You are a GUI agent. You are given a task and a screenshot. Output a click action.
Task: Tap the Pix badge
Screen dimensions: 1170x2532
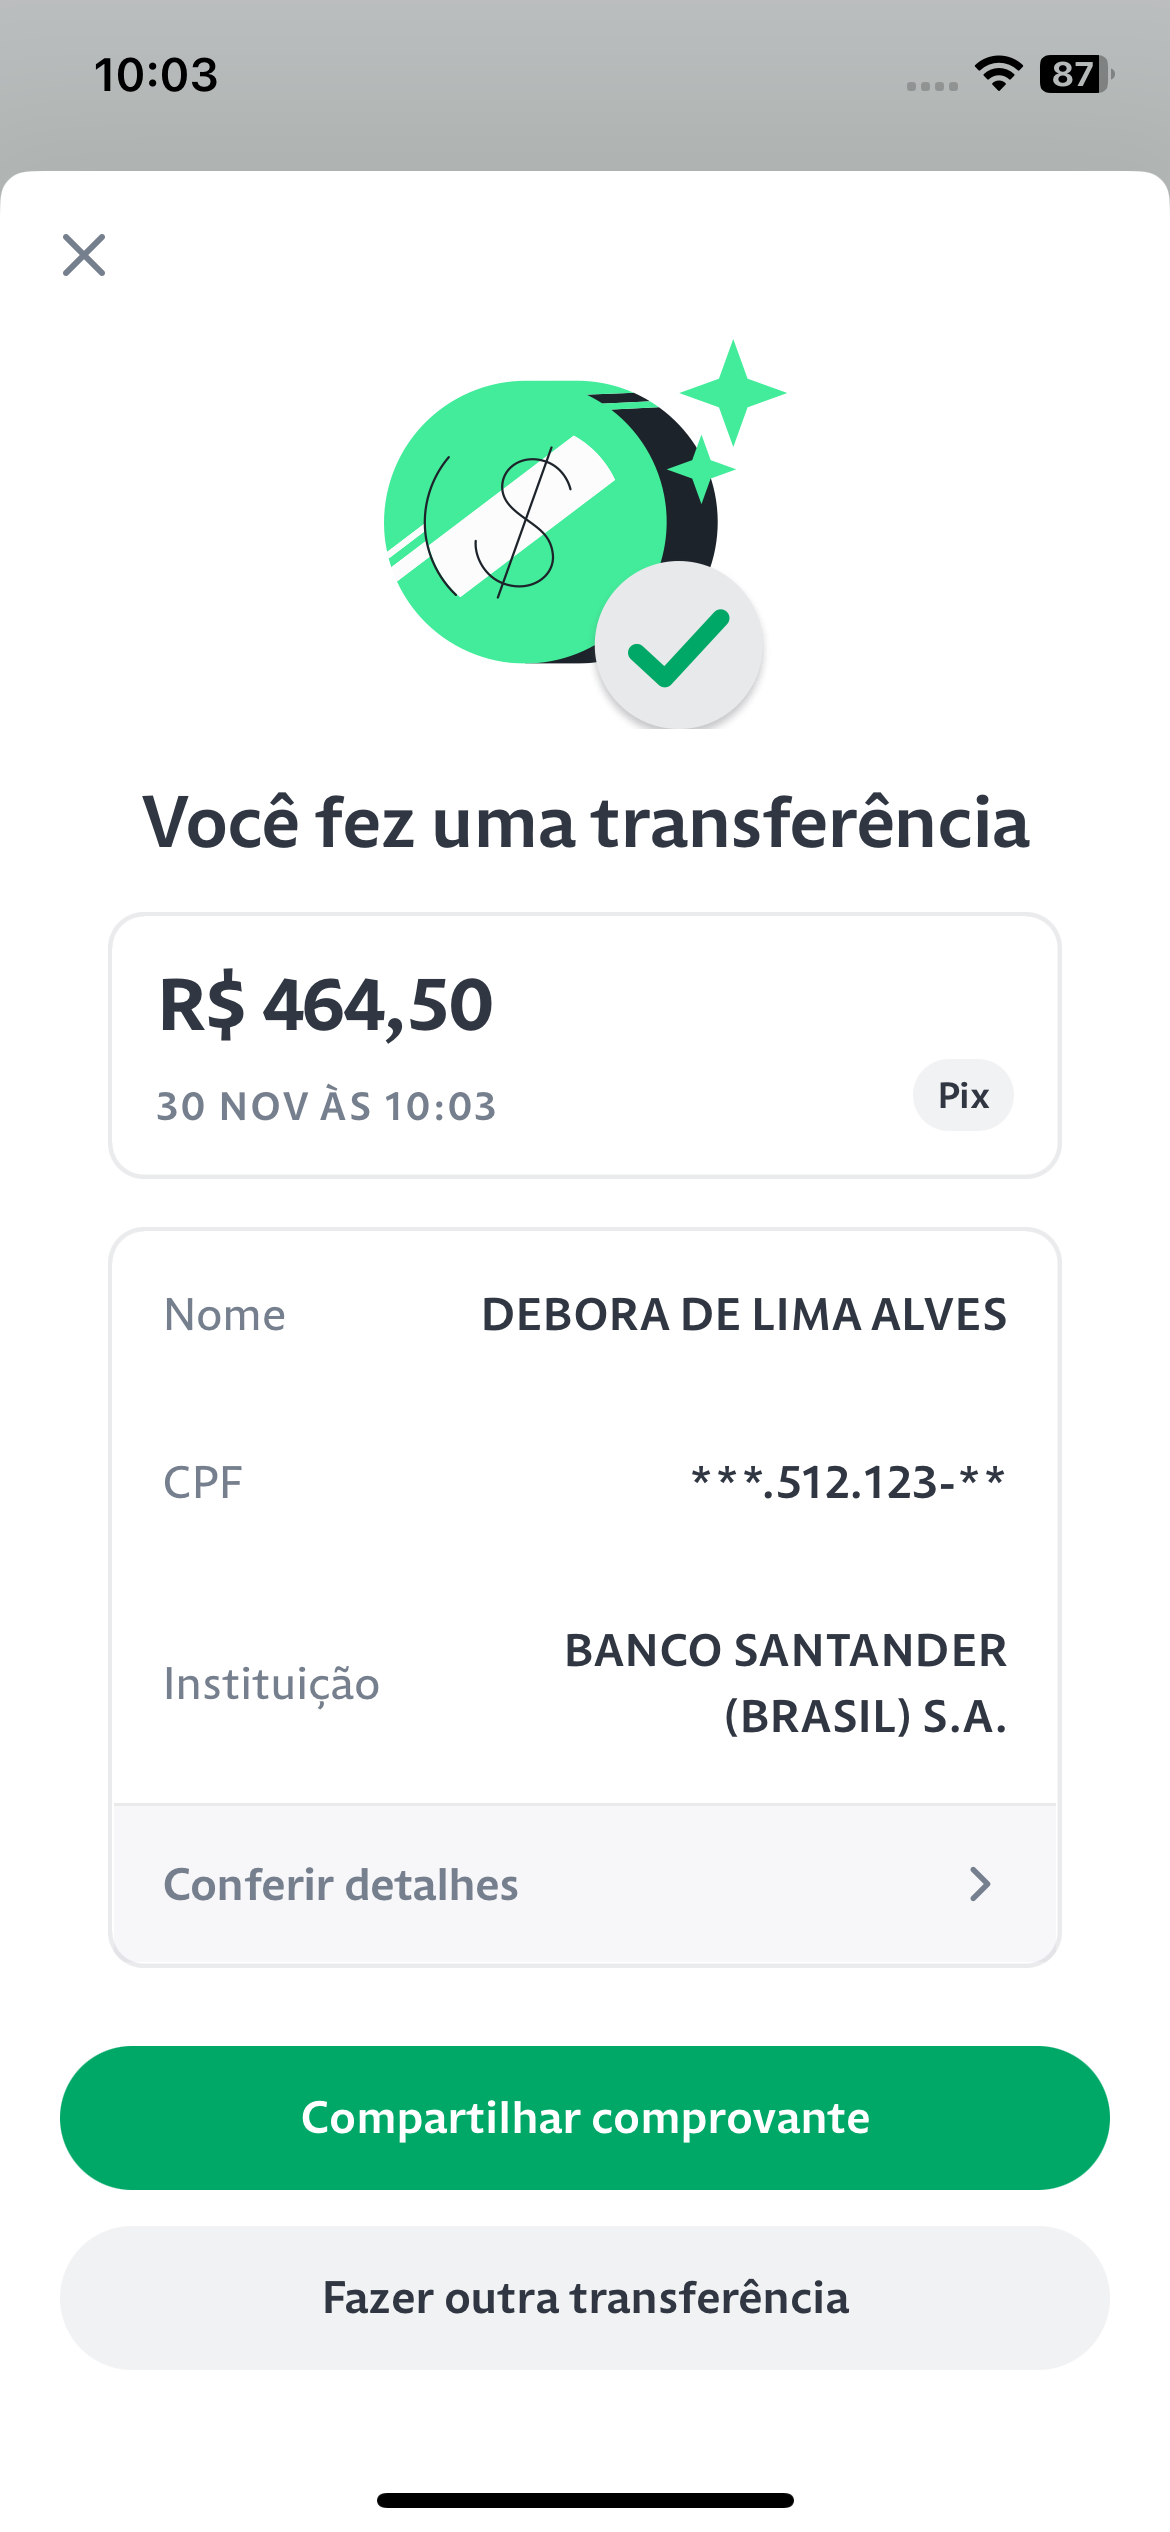[x=963, y=1095]
